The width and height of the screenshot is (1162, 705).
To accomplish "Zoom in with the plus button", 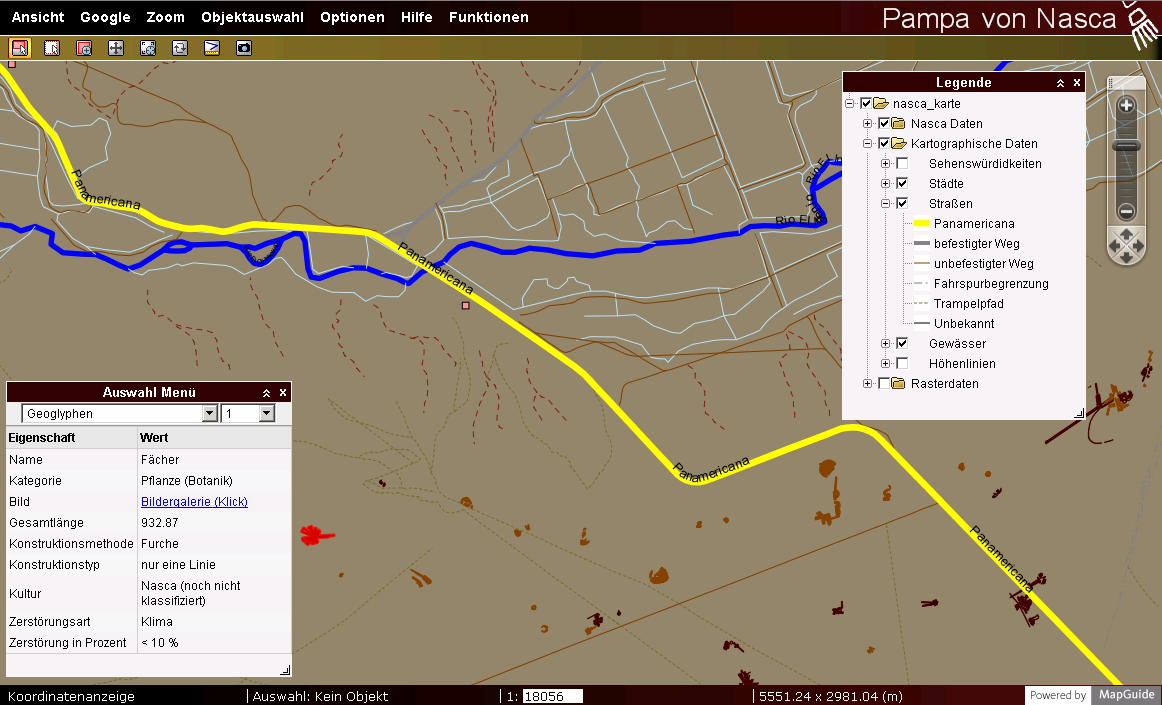I will point(1126,106).
